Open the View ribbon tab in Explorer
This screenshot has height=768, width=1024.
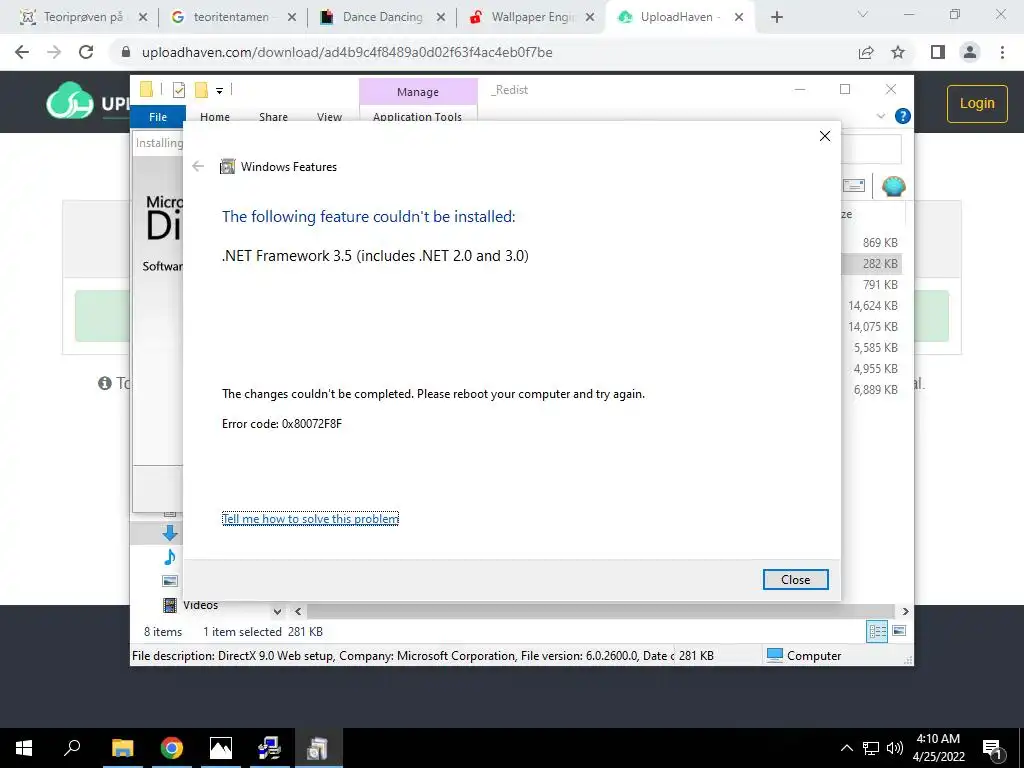click(329, 117)
